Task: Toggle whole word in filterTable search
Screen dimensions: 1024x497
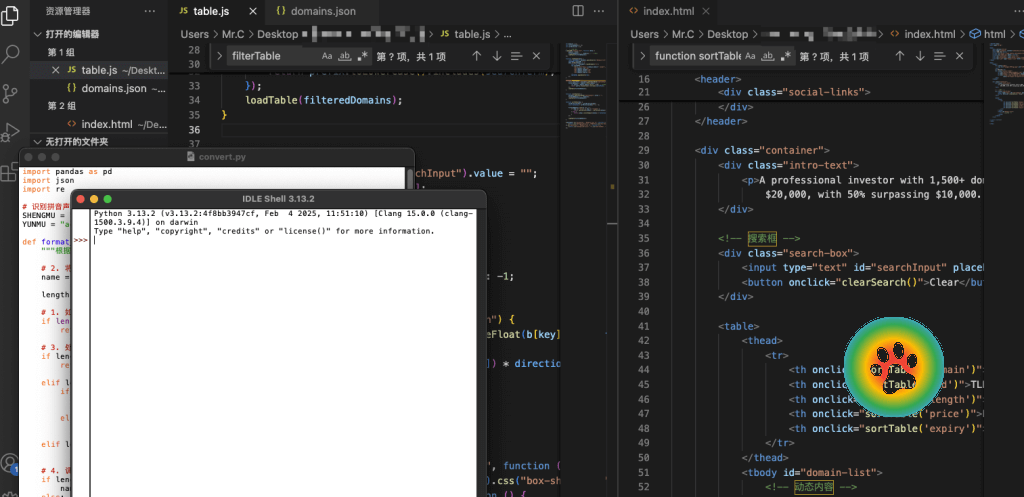Action: pos(346,56)
